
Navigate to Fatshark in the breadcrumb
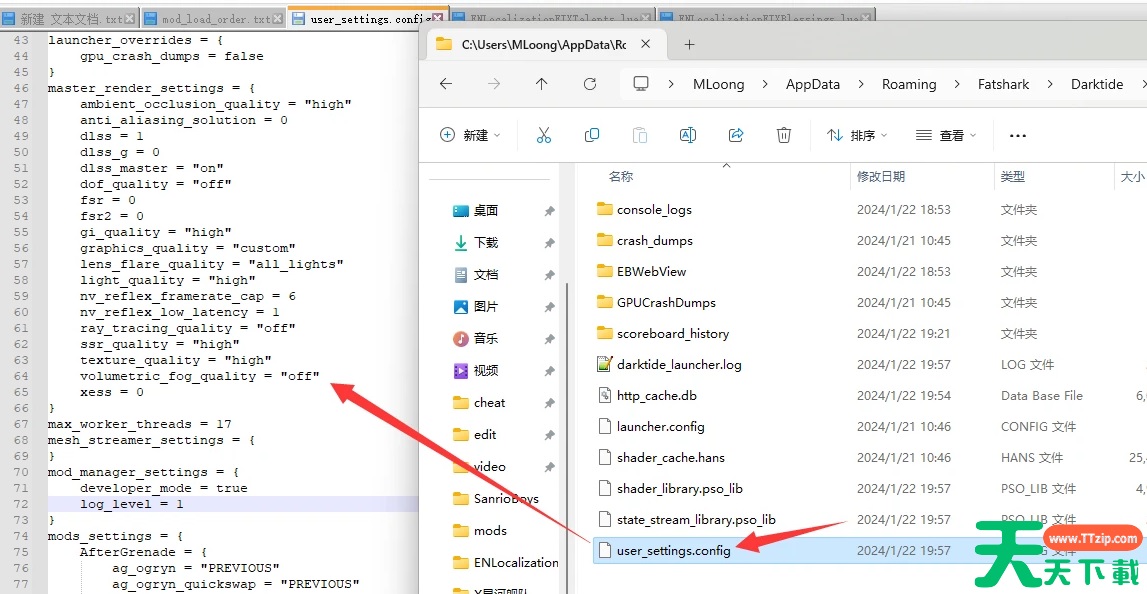pyautogui.click(x=1004, y=84)
